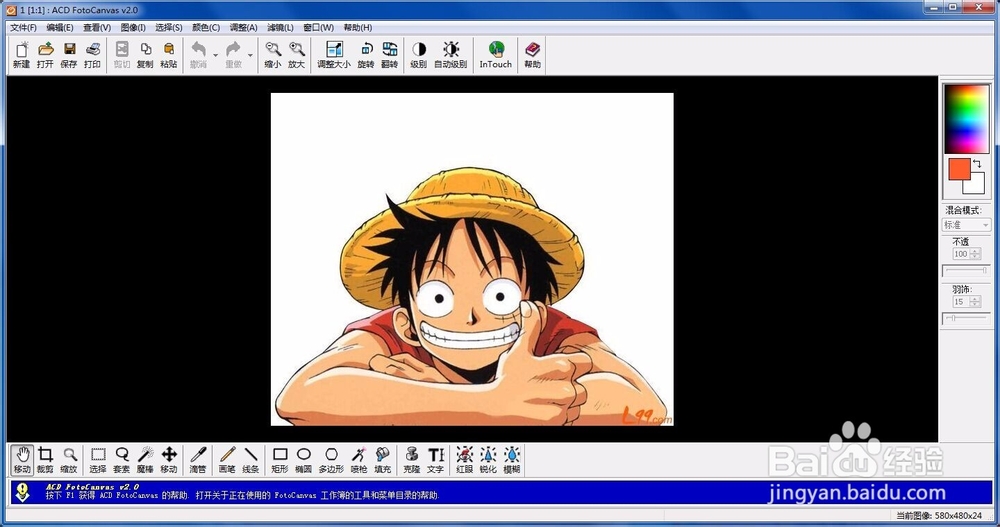The width and height of the screenshot is (1000, 527).
Task: Click the 羽饰 feather slider
Action: tap(966, 318)
